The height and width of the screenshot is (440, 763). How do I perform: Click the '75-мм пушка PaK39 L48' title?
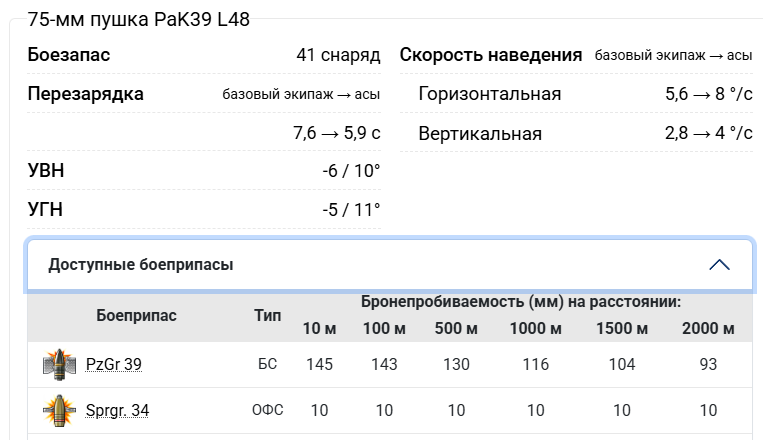click(139, 19)
